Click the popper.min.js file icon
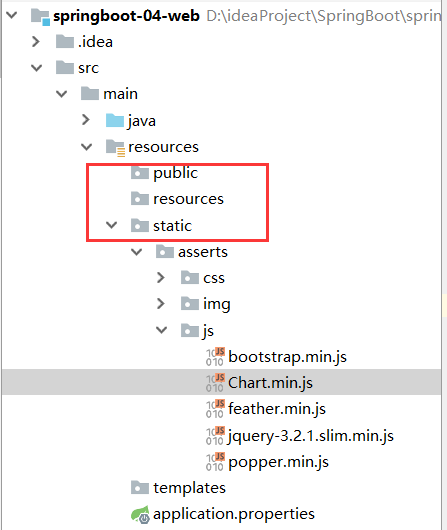Screen dimensions: 447x530 (x=215, y=462)
